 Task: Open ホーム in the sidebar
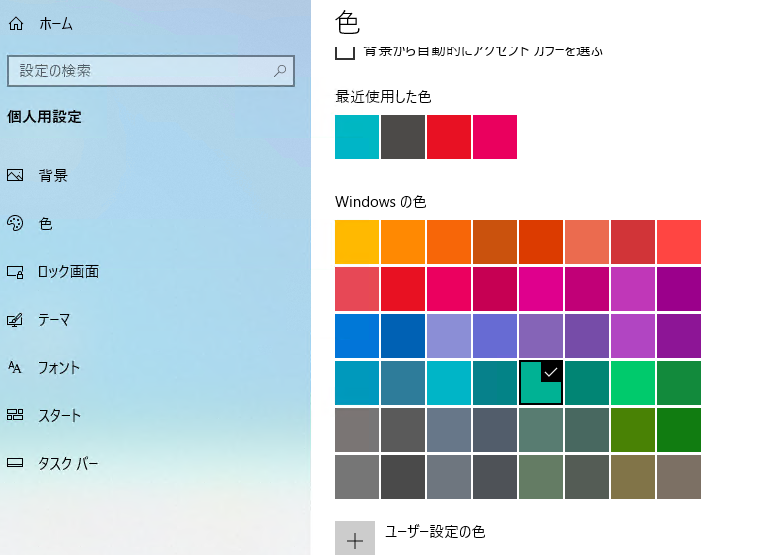coord(56,24)
